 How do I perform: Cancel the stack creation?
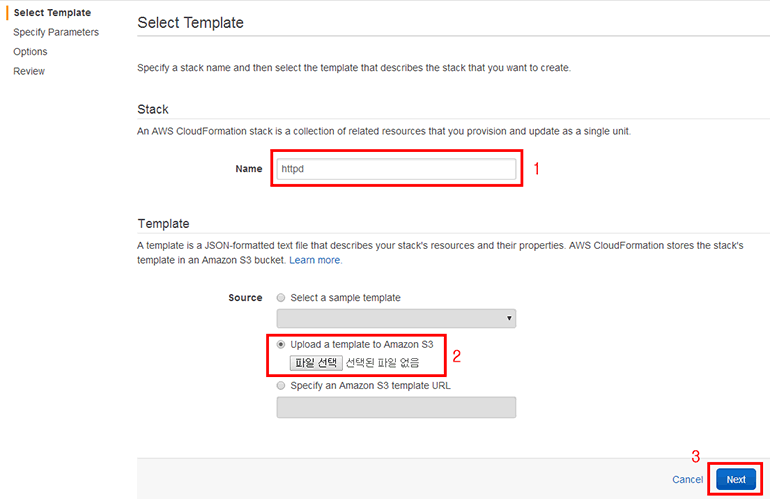[x=687, y=479]
